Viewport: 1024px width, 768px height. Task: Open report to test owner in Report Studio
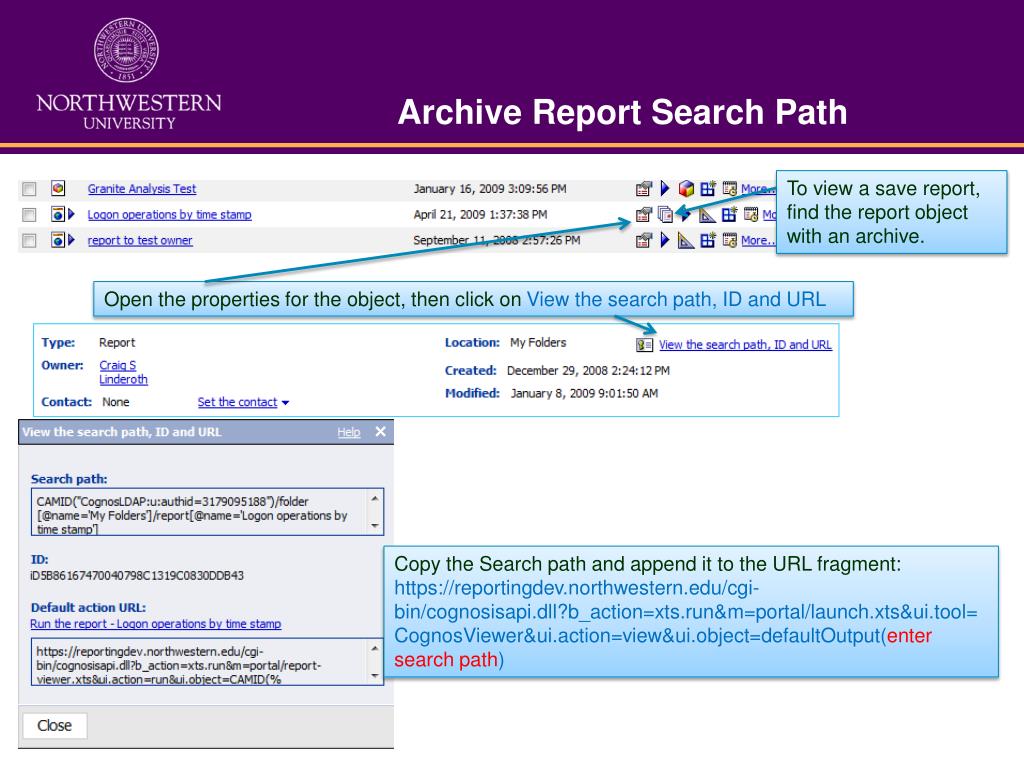[686, 240]
